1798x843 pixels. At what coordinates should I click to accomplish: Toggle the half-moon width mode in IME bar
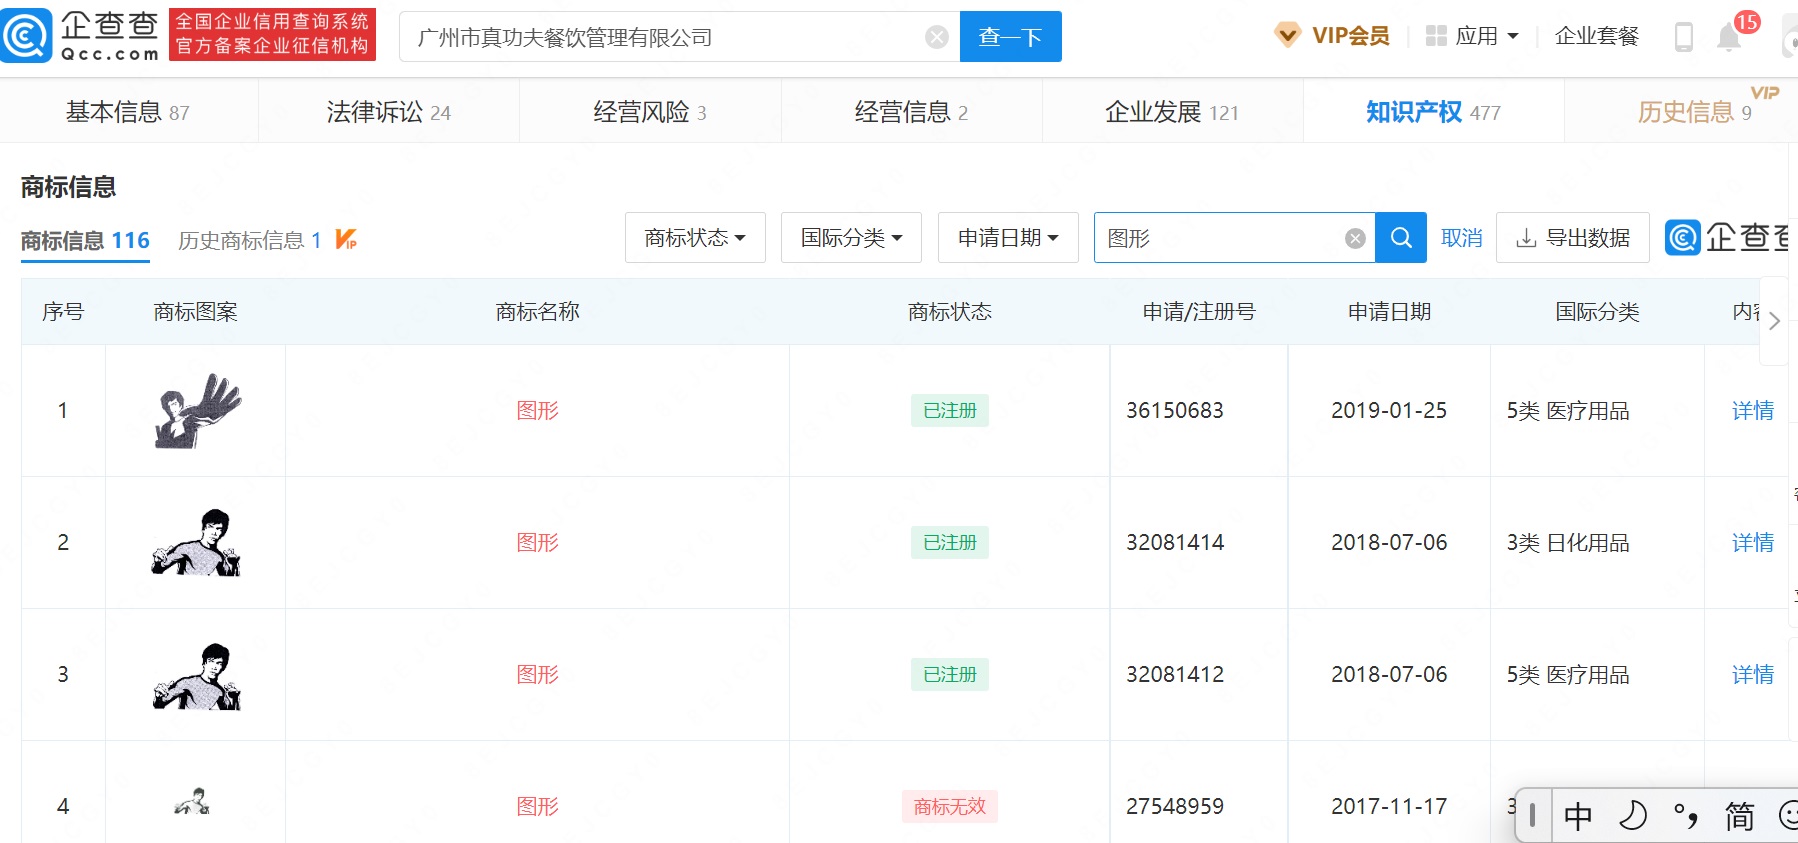1632,817
